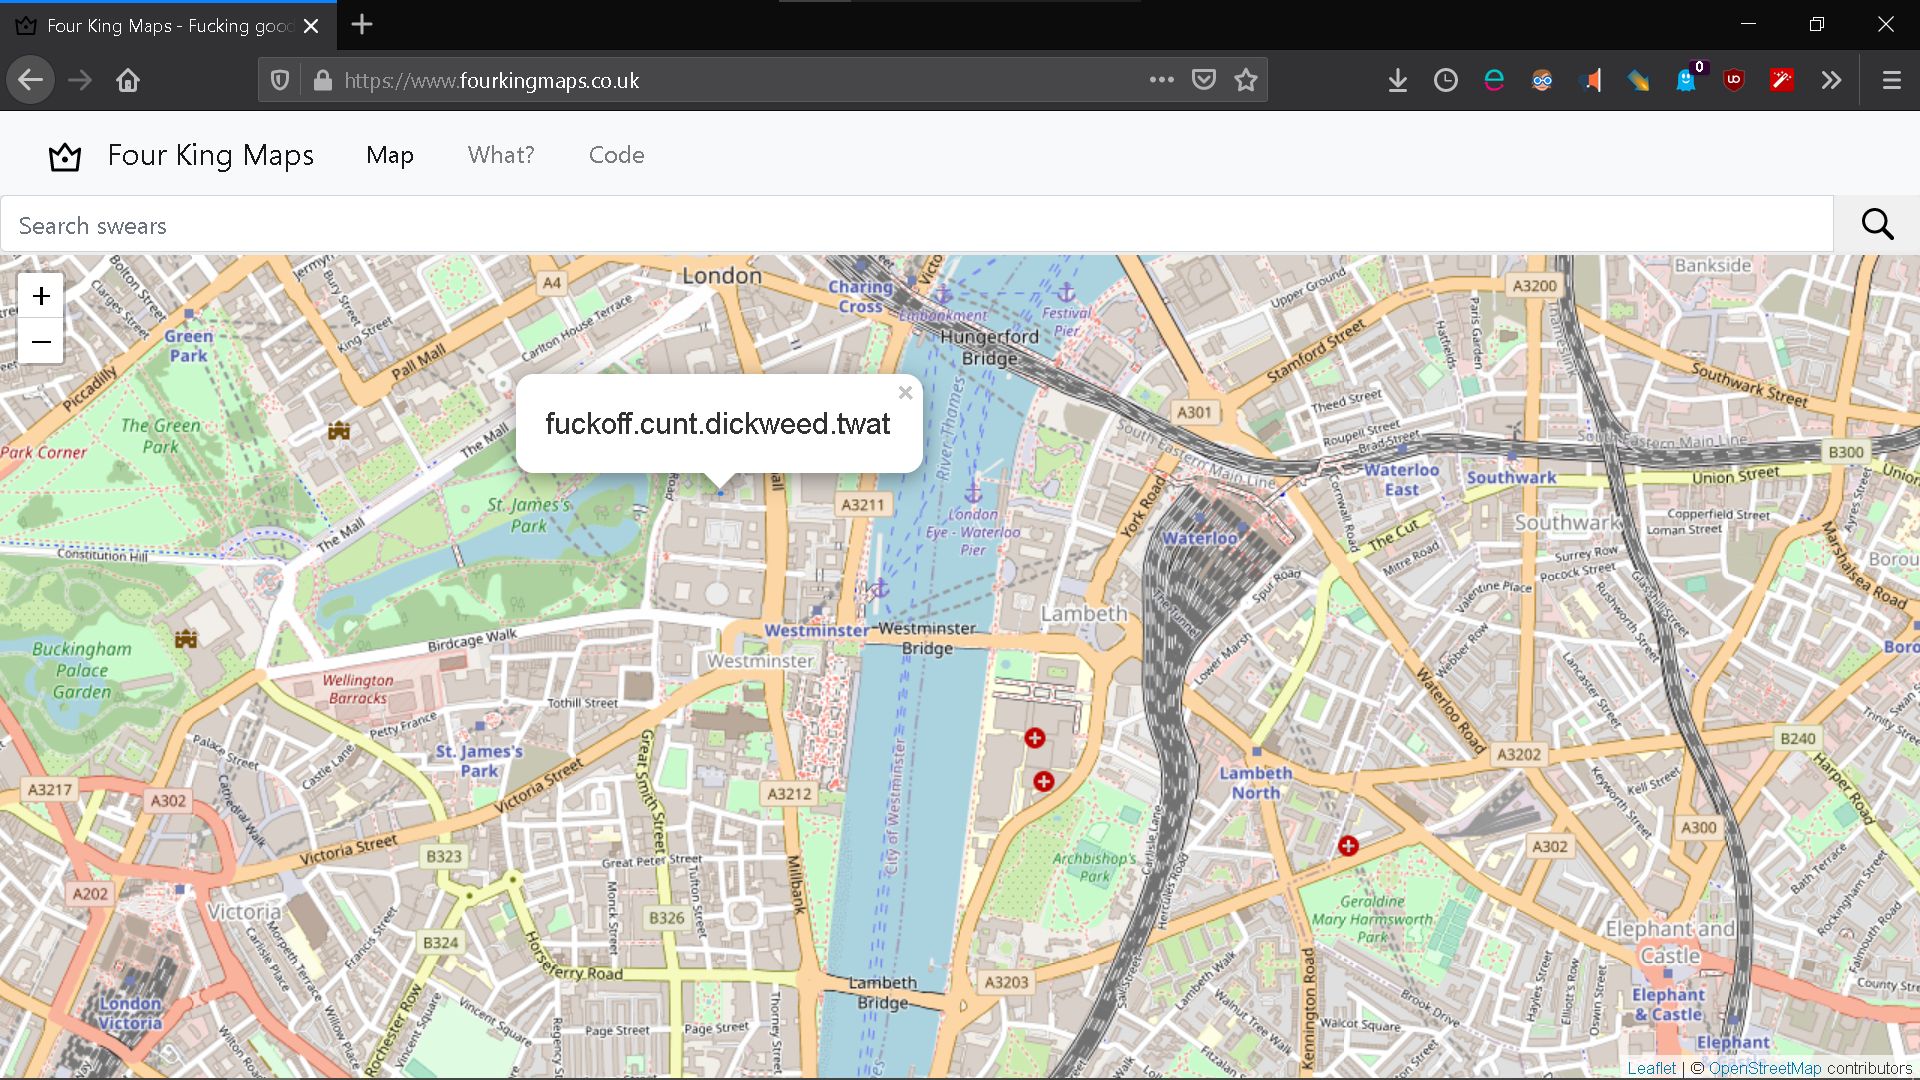This screenshot has height=1080, width=1920.
Task: Open the browser history clock icon
Action: pos(1446,80)
